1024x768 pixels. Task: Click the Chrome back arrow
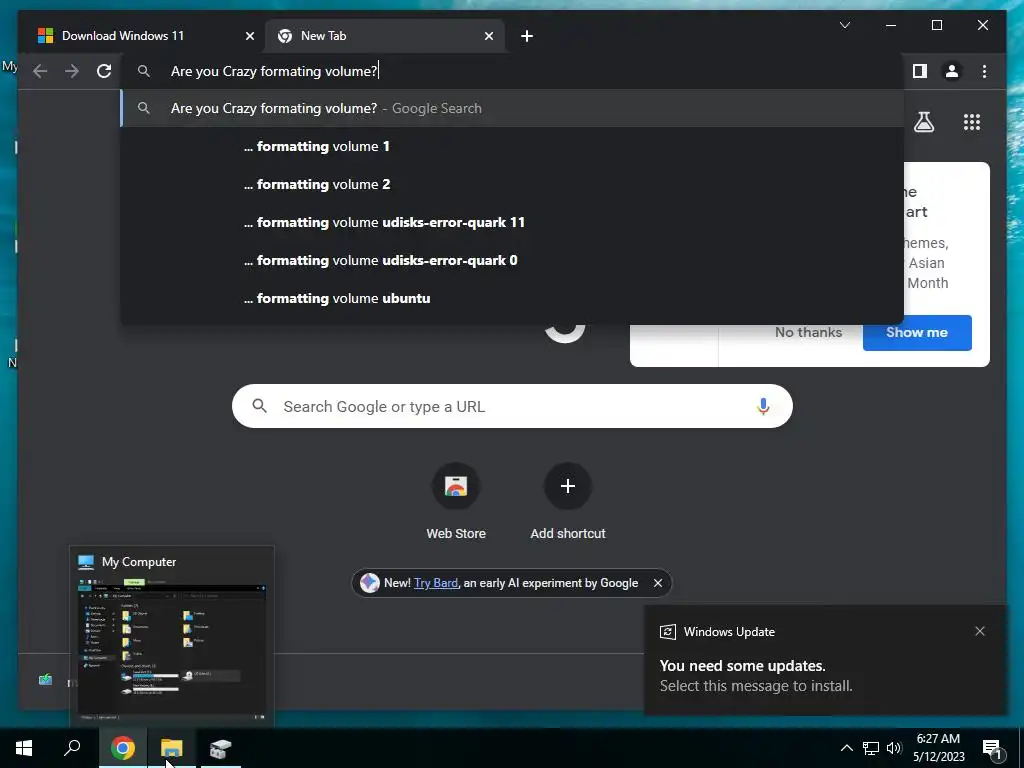(40, 71)
